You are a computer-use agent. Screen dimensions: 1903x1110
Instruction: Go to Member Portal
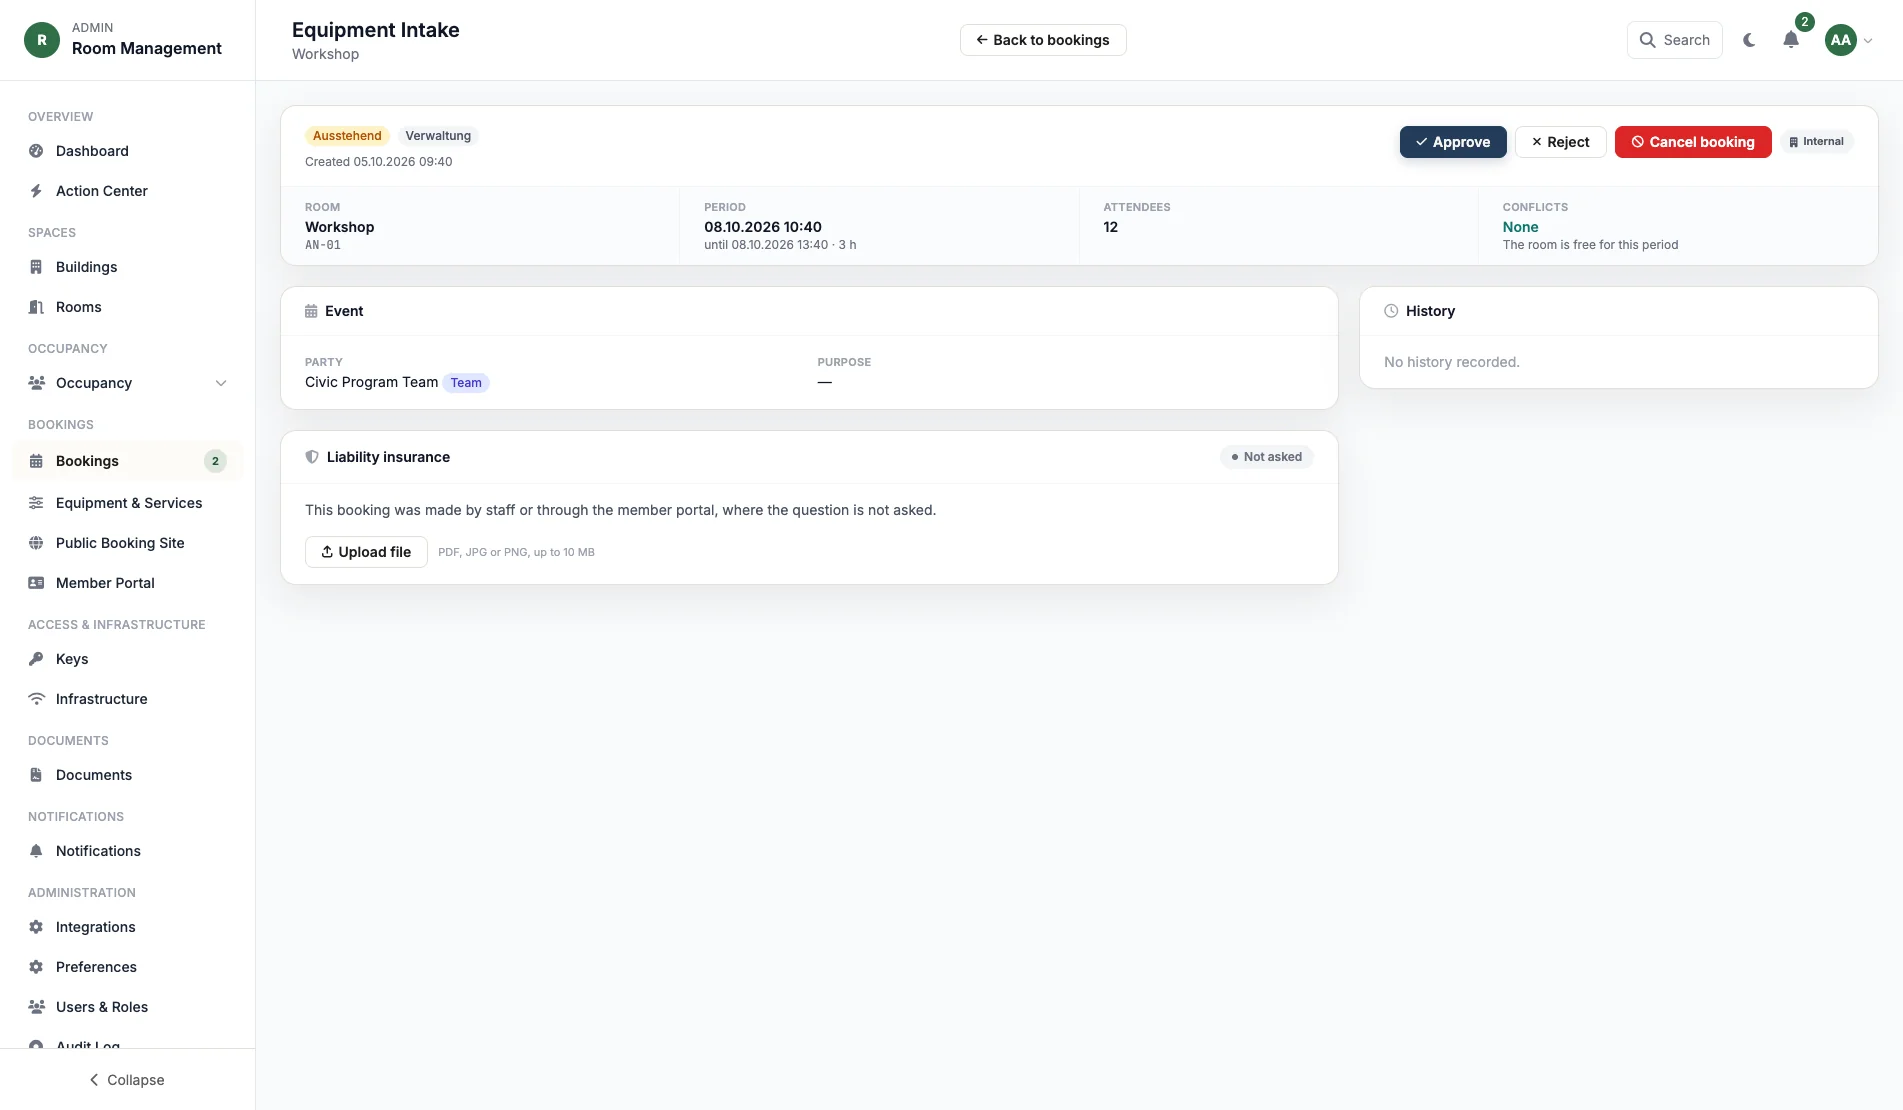point(128,583)
